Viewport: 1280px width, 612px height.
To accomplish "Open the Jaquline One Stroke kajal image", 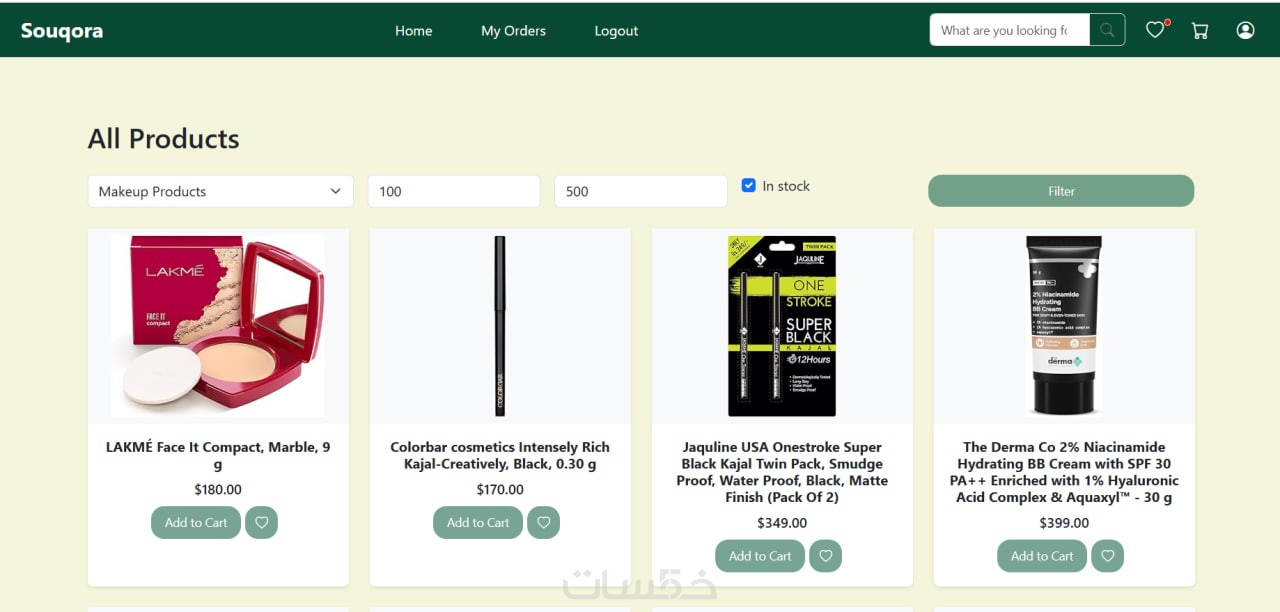I will click(x=782, y=326).
